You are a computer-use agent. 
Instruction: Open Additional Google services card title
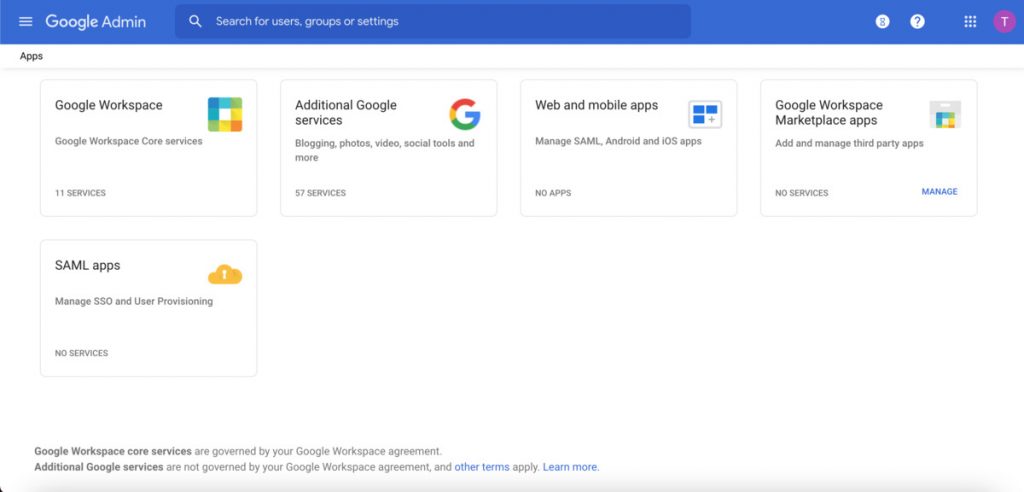pos(345,112)
